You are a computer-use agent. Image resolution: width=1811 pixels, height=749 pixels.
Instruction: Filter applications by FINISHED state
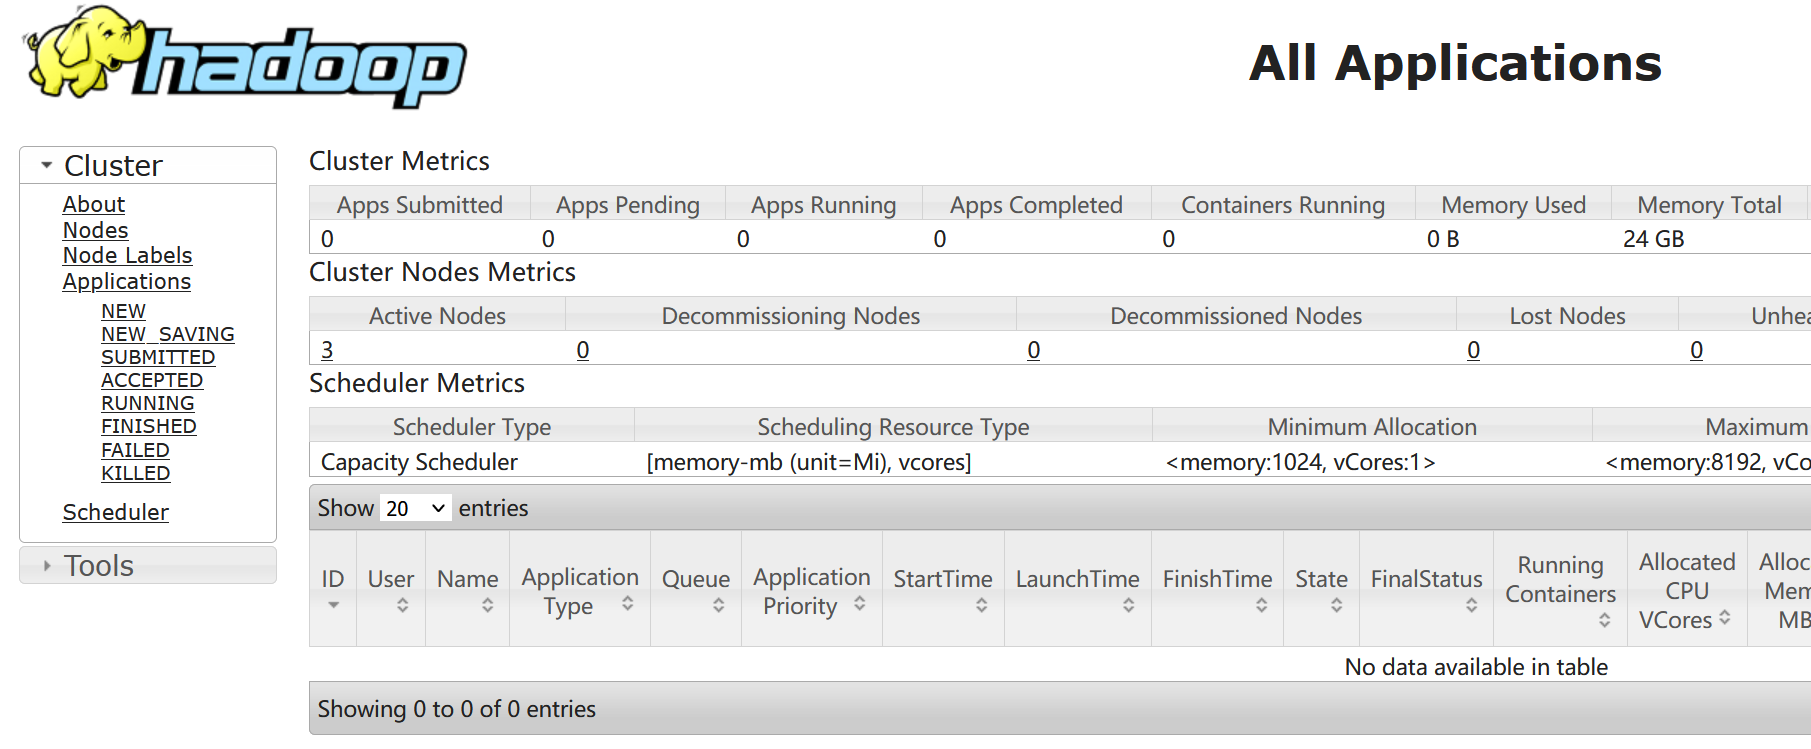tap(149, 426)
